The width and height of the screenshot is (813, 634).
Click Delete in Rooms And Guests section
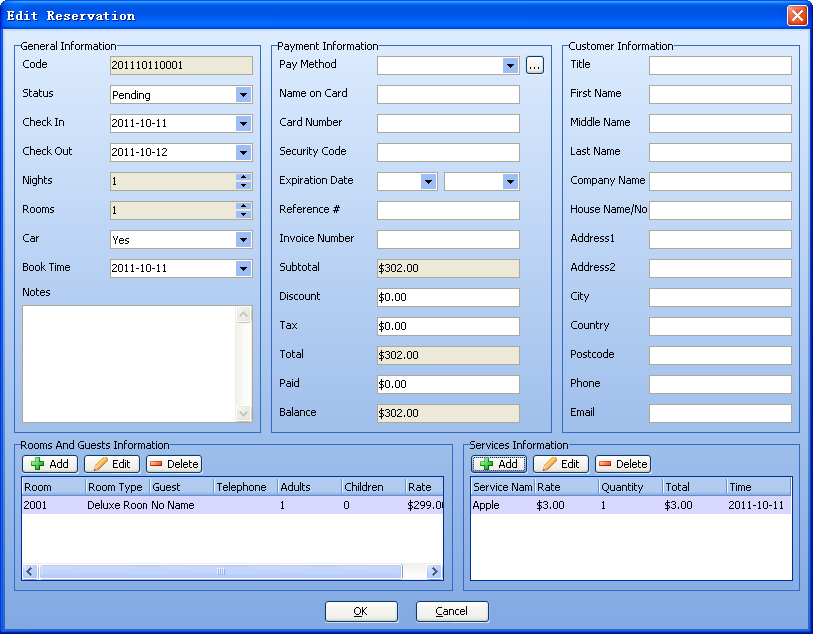[x=173, y=464]
